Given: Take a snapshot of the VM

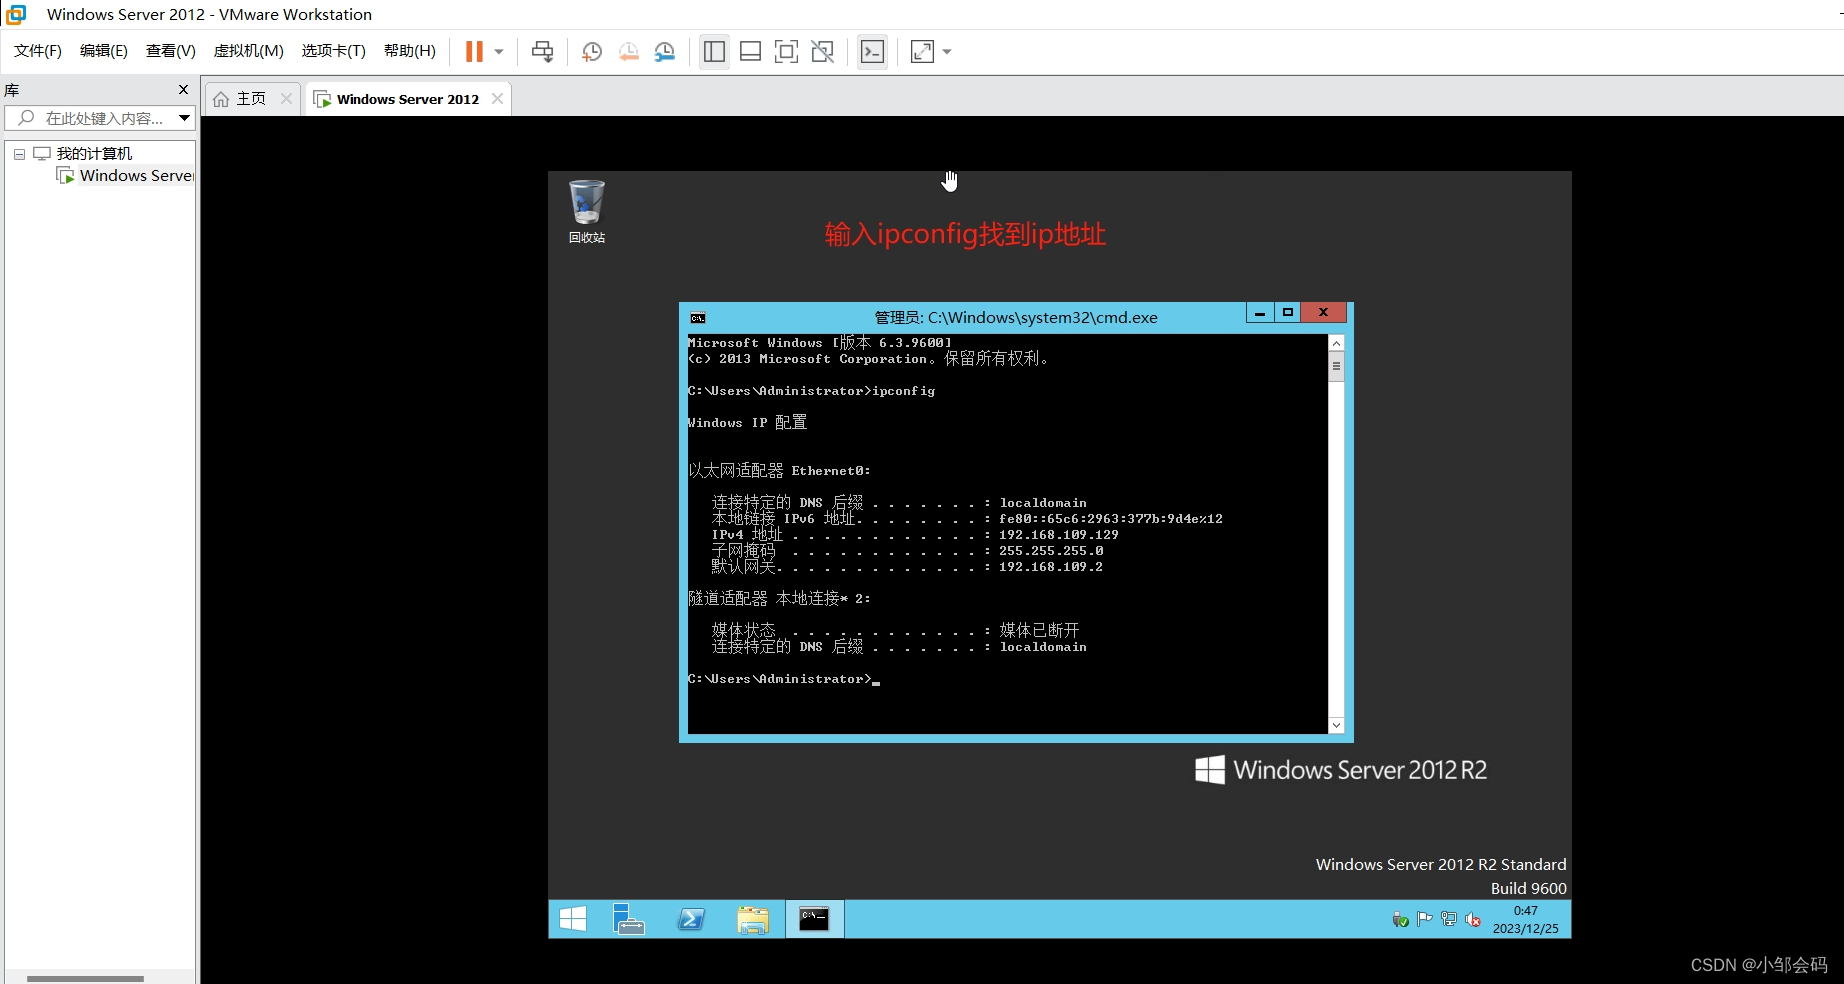Looking at the screenshot, I should [592, 52].
